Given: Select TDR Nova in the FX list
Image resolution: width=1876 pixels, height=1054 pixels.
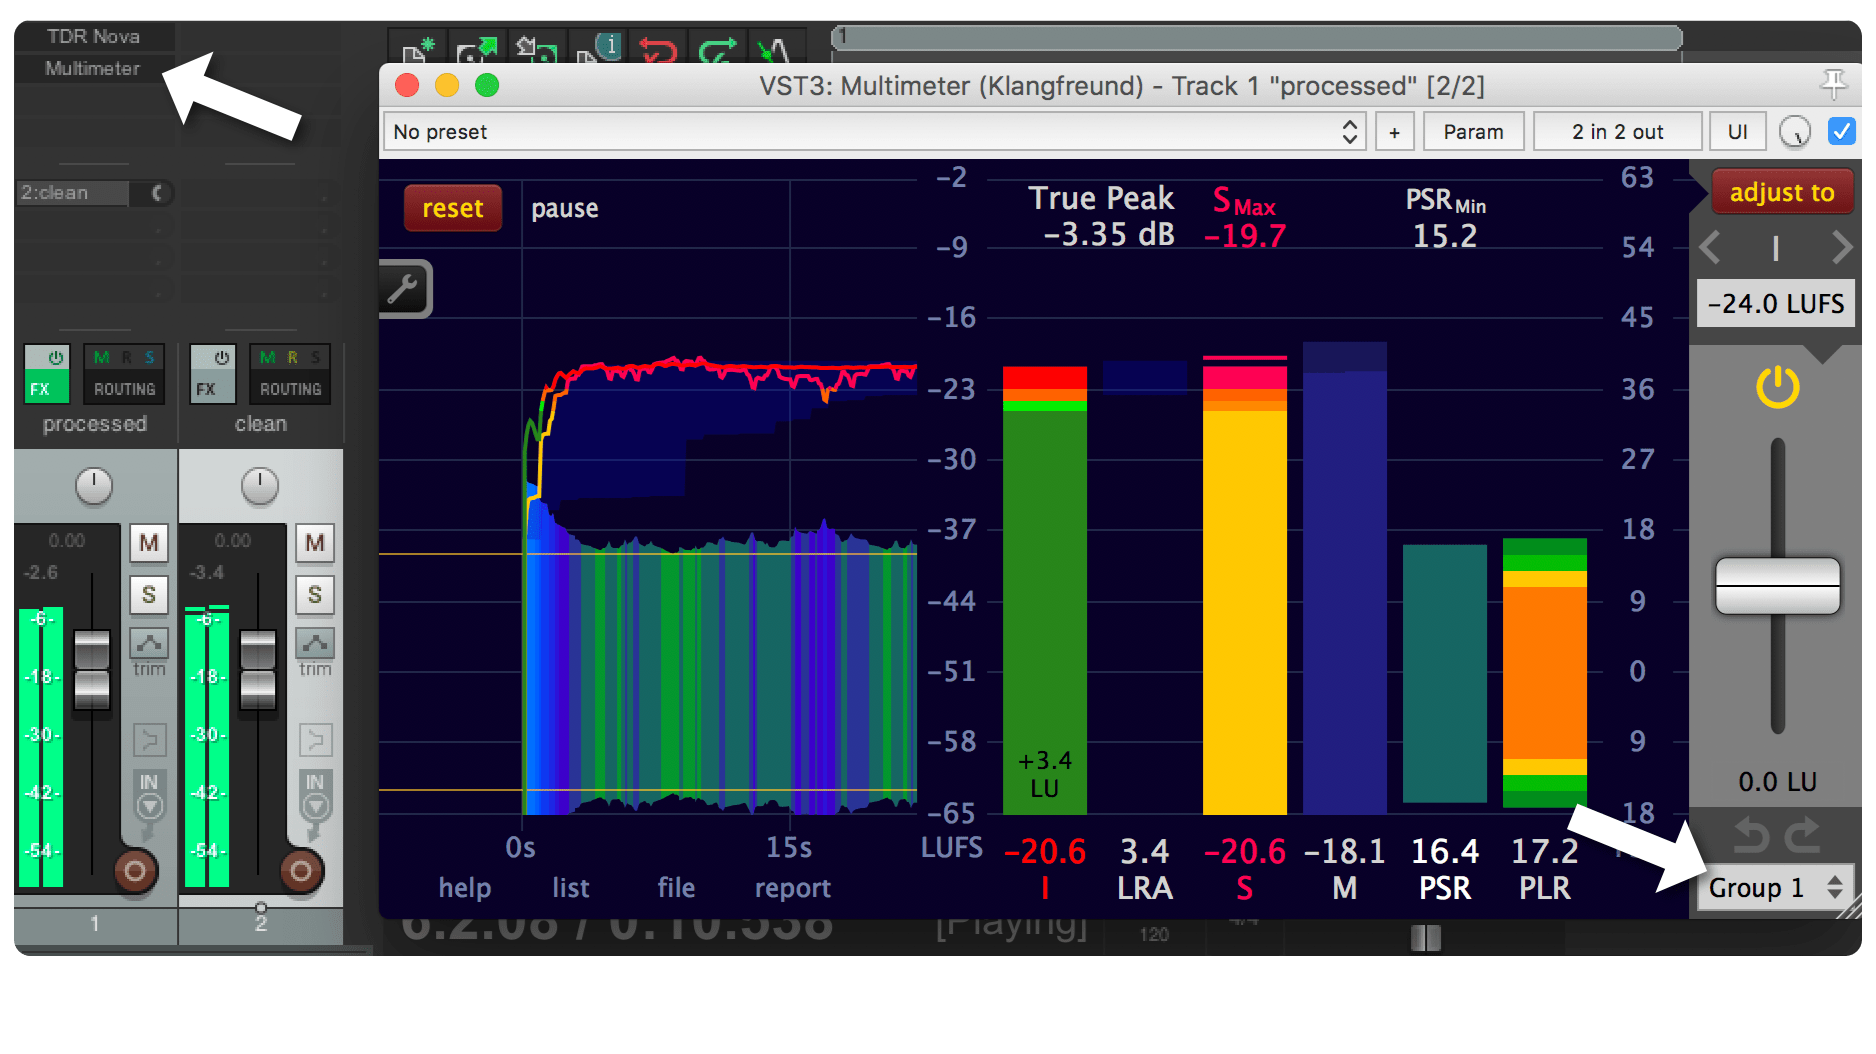Looking at the screenshot, I should click(x=92, y=36).
